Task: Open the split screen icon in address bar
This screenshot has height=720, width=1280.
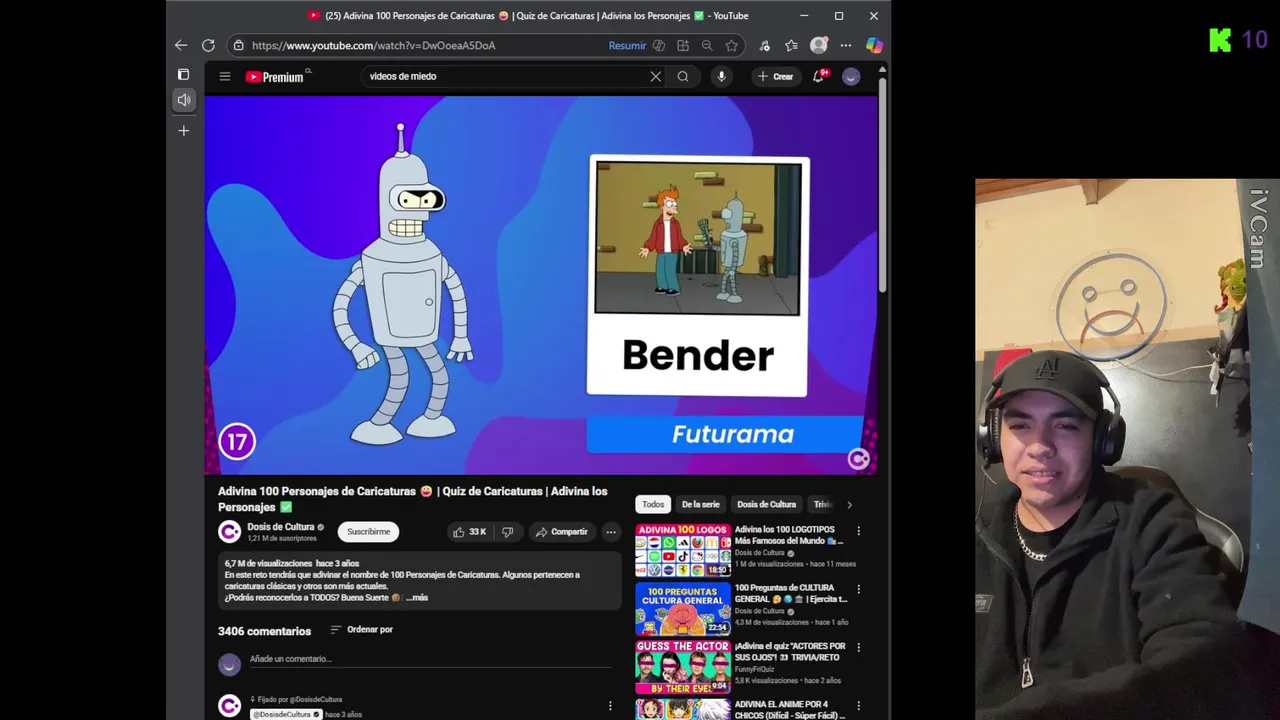Action: tap(683, 45)
